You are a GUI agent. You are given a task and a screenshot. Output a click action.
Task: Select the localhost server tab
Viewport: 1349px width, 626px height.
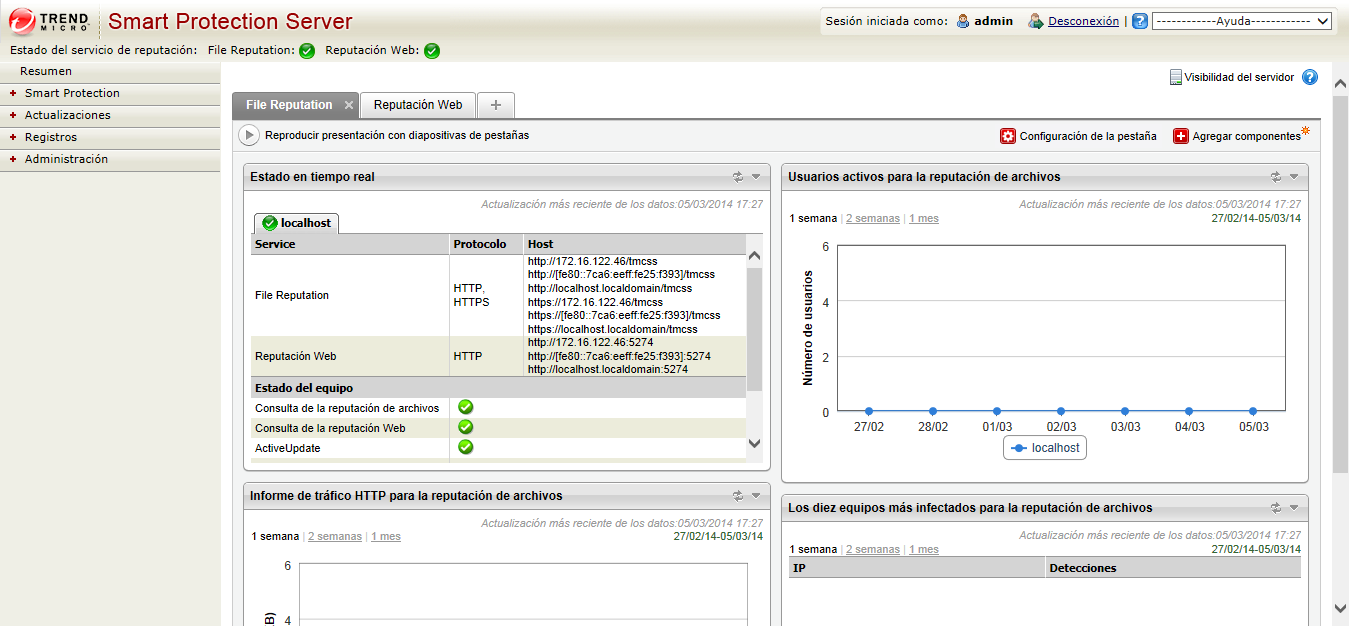pyautogui.click(x=297, y=223)
